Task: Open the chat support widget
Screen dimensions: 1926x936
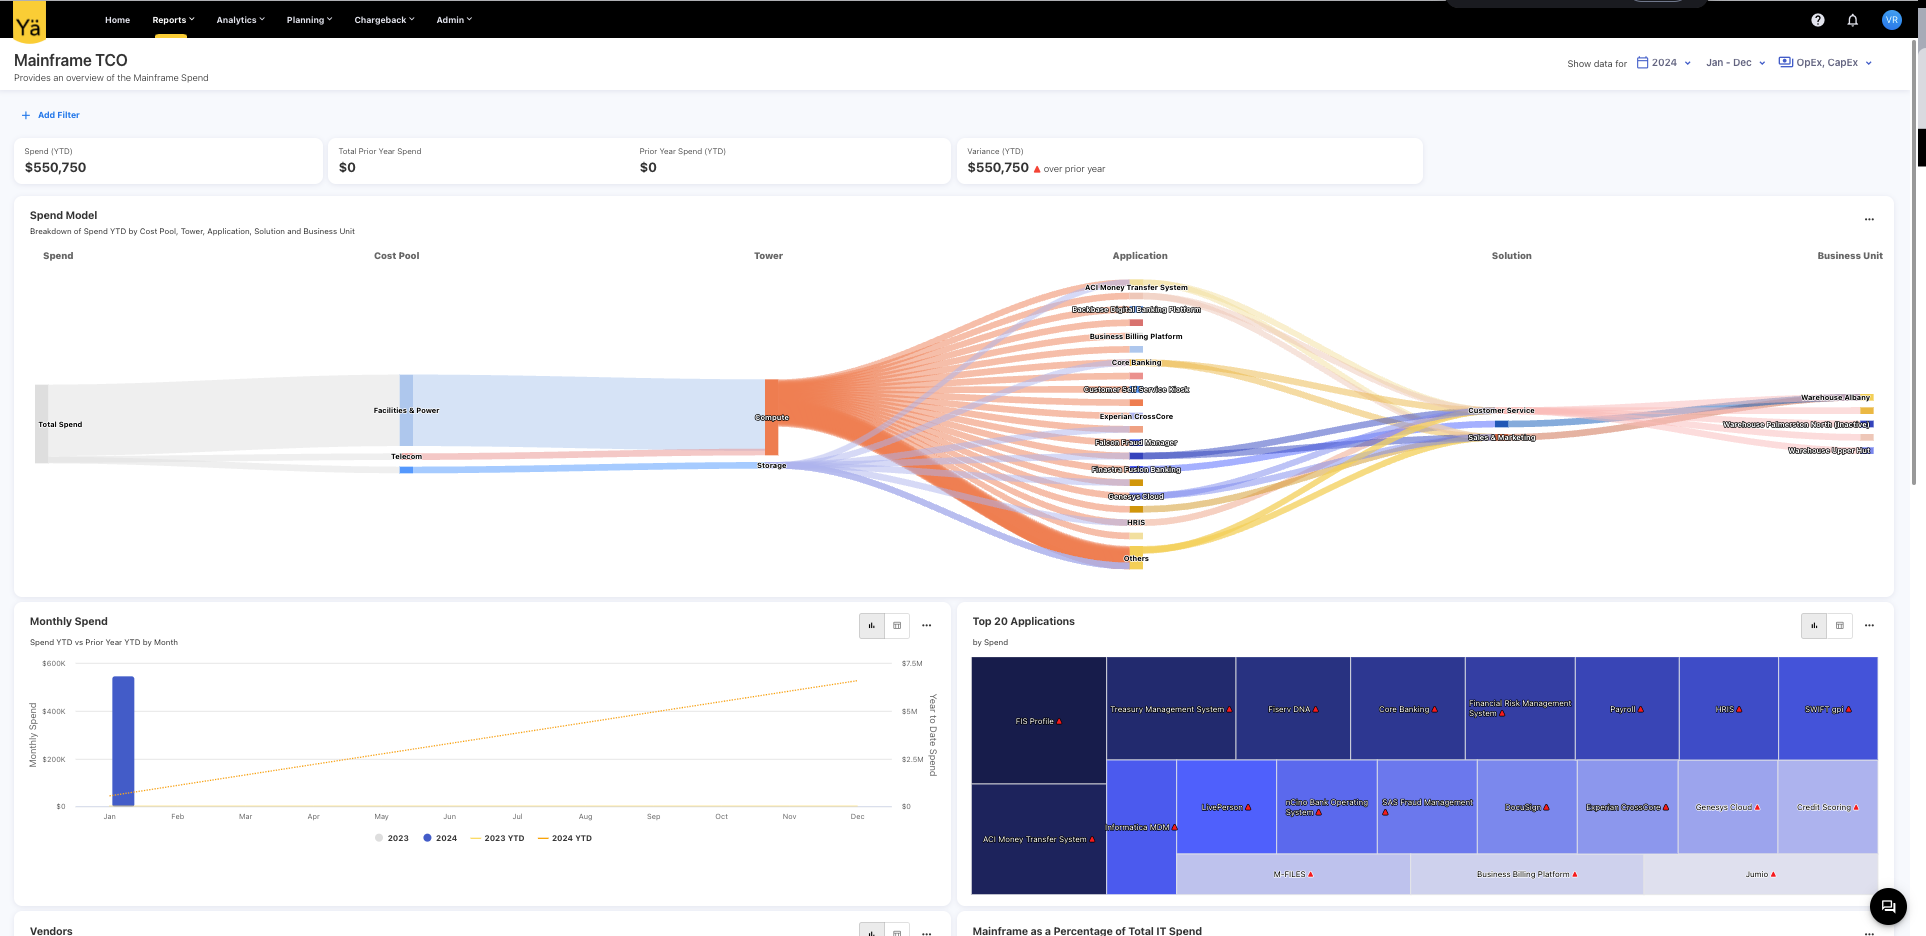Action: 1887,906
